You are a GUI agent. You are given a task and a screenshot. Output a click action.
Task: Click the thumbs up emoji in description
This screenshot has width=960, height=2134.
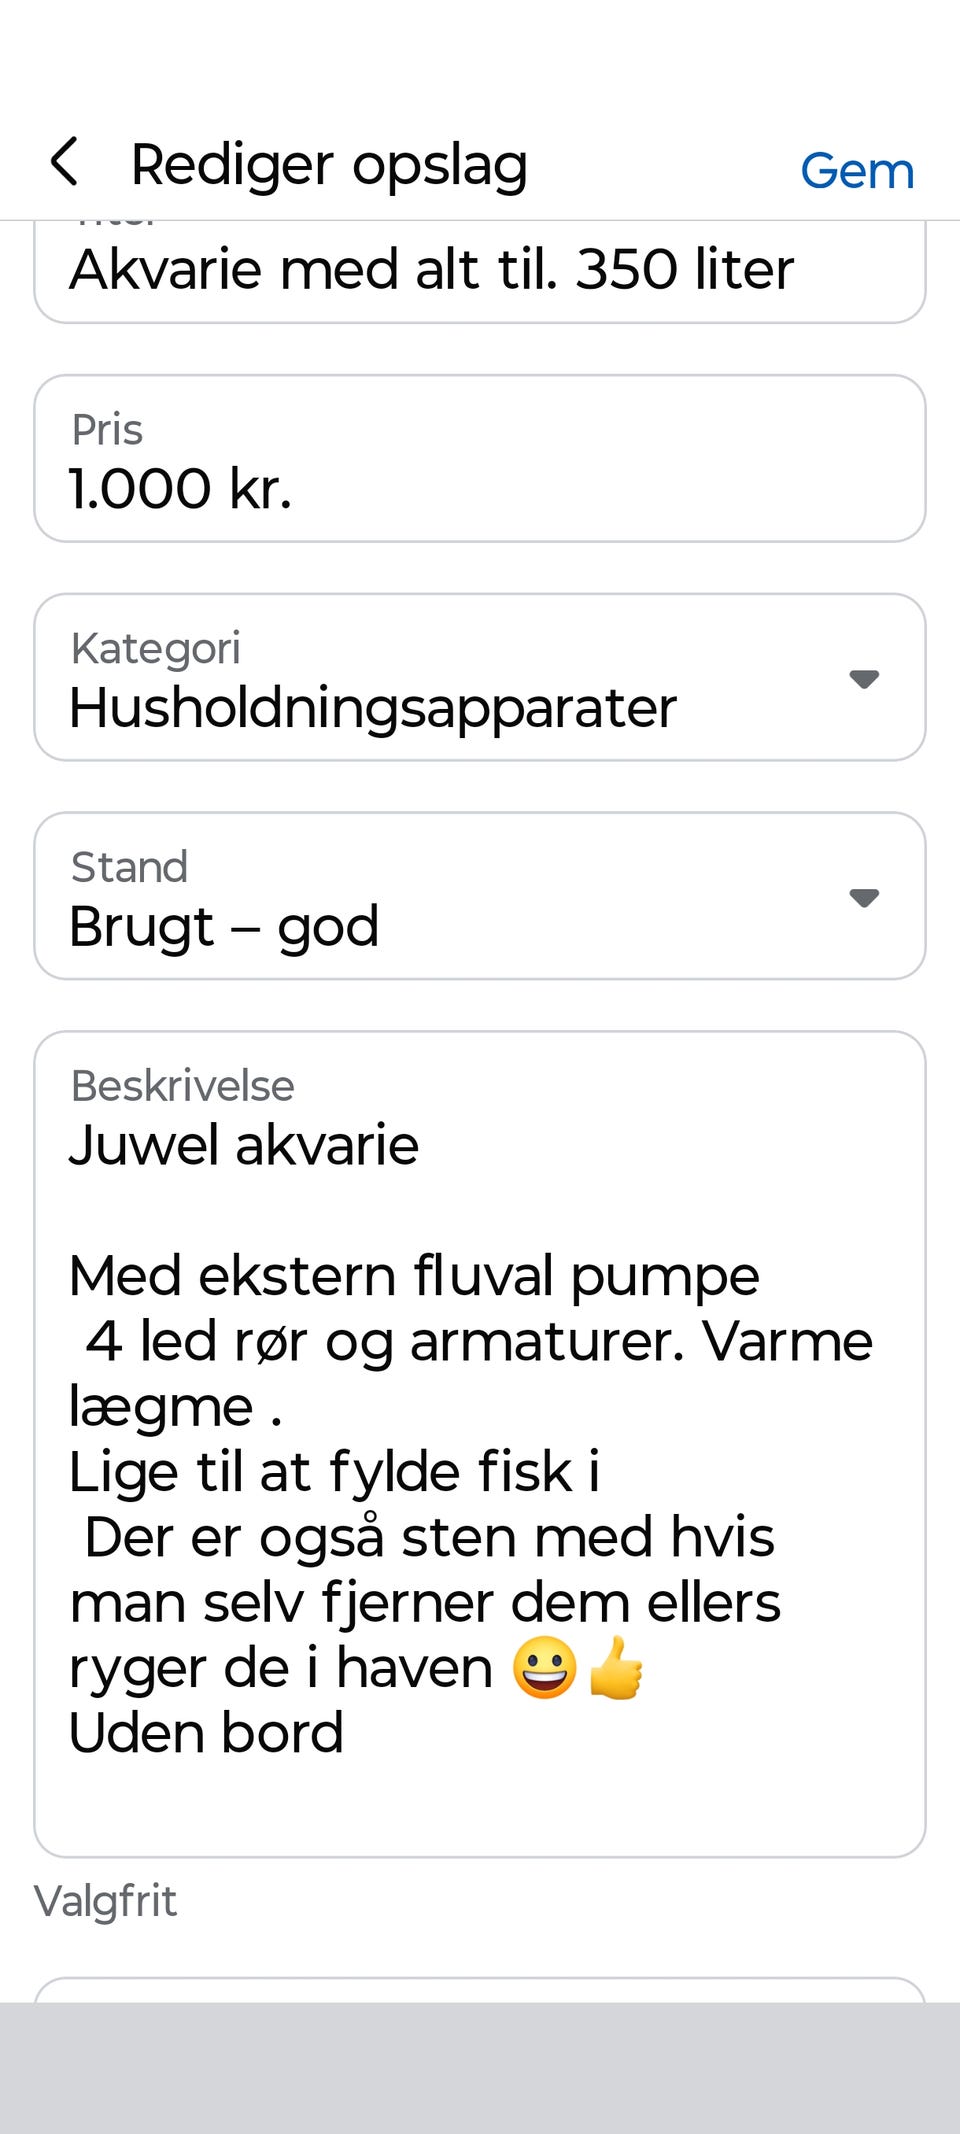[616, 1667]
